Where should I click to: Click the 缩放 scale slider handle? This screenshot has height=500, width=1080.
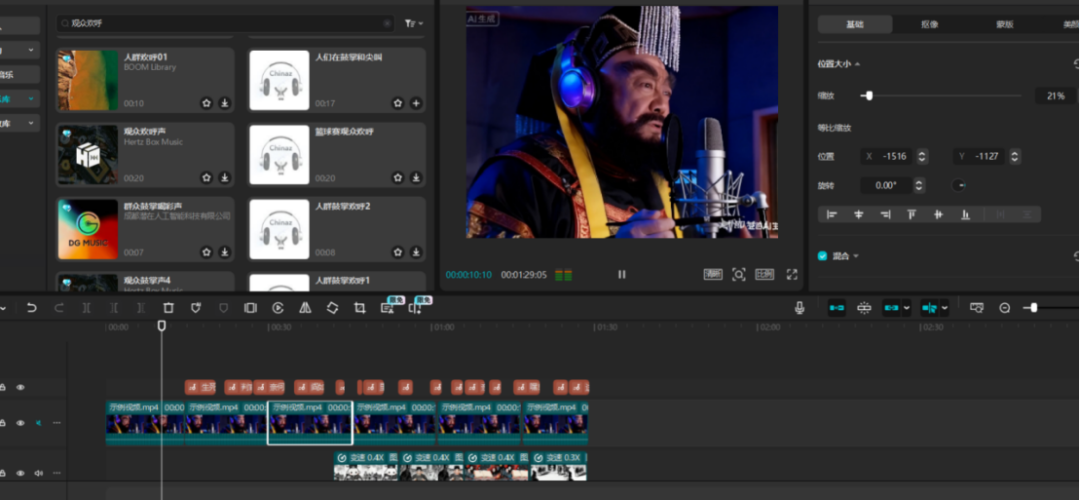pyautogui.click(x=868, y=96)
